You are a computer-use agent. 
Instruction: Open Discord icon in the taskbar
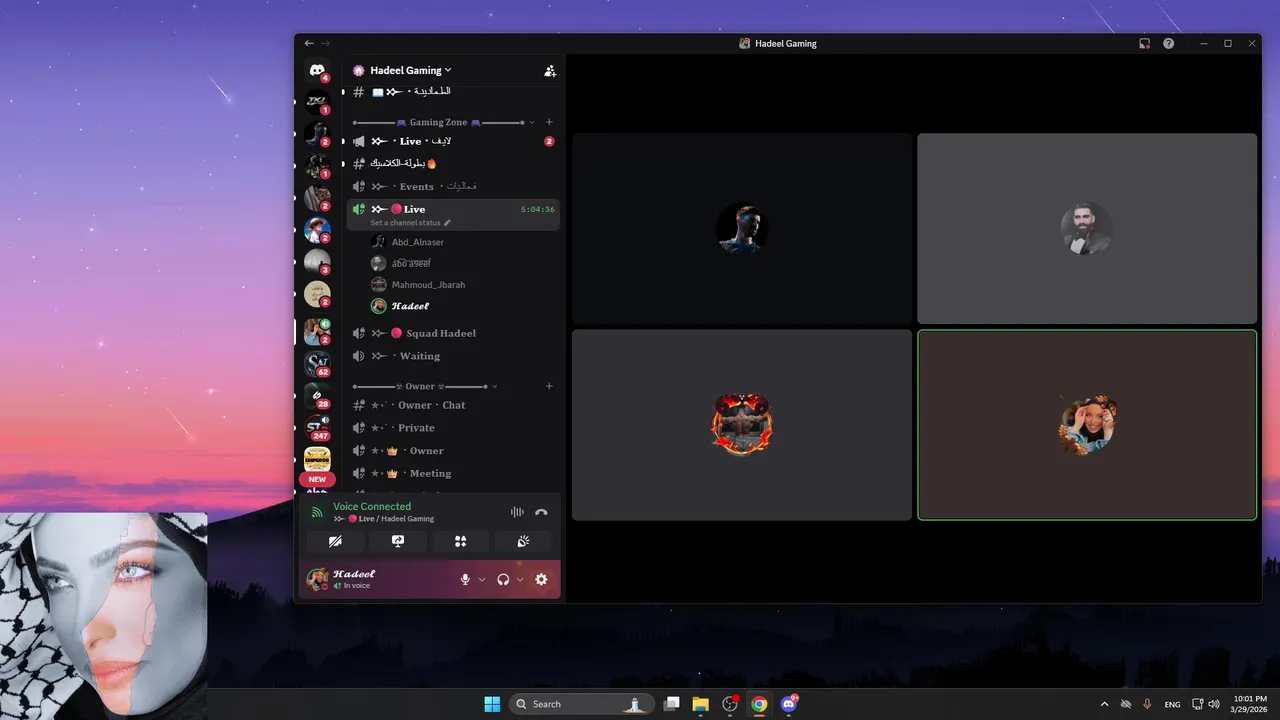pyautogui.click(x=789, y=704)
